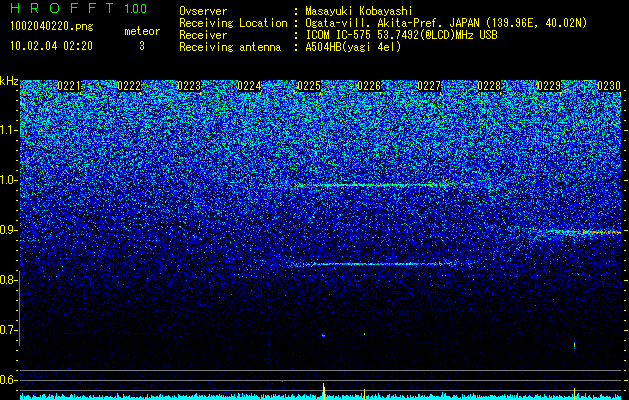Click the meteor echo streak below 0229 near 0.67 kHz
This screenshot has height=400, width=629.
(x=574, y=345)
